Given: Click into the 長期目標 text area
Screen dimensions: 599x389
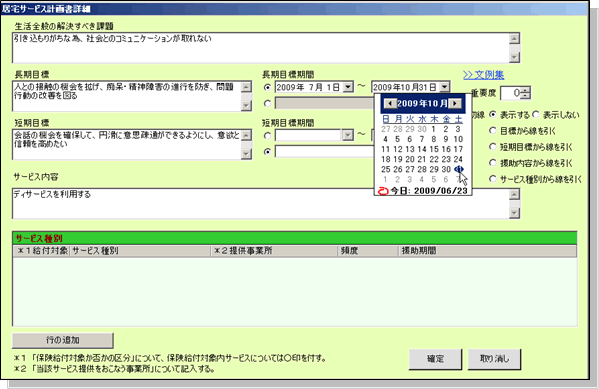Looking at the screenshot, I should coord(127,96).
